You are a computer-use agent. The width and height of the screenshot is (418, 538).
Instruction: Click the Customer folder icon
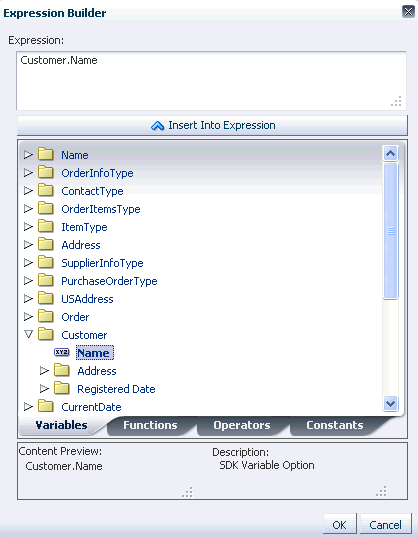point(46,334)
